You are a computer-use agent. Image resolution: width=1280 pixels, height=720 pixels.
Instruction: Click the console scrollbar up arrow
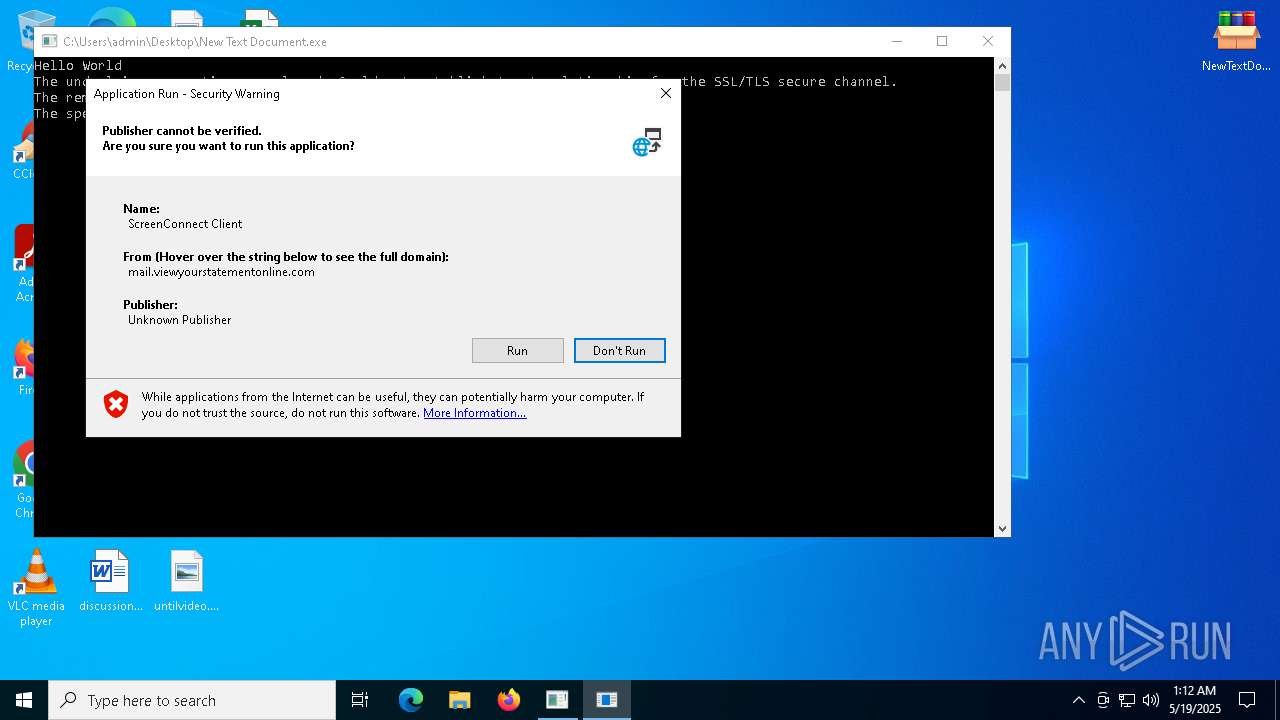pyautogui.click(x=1002, y=65)
